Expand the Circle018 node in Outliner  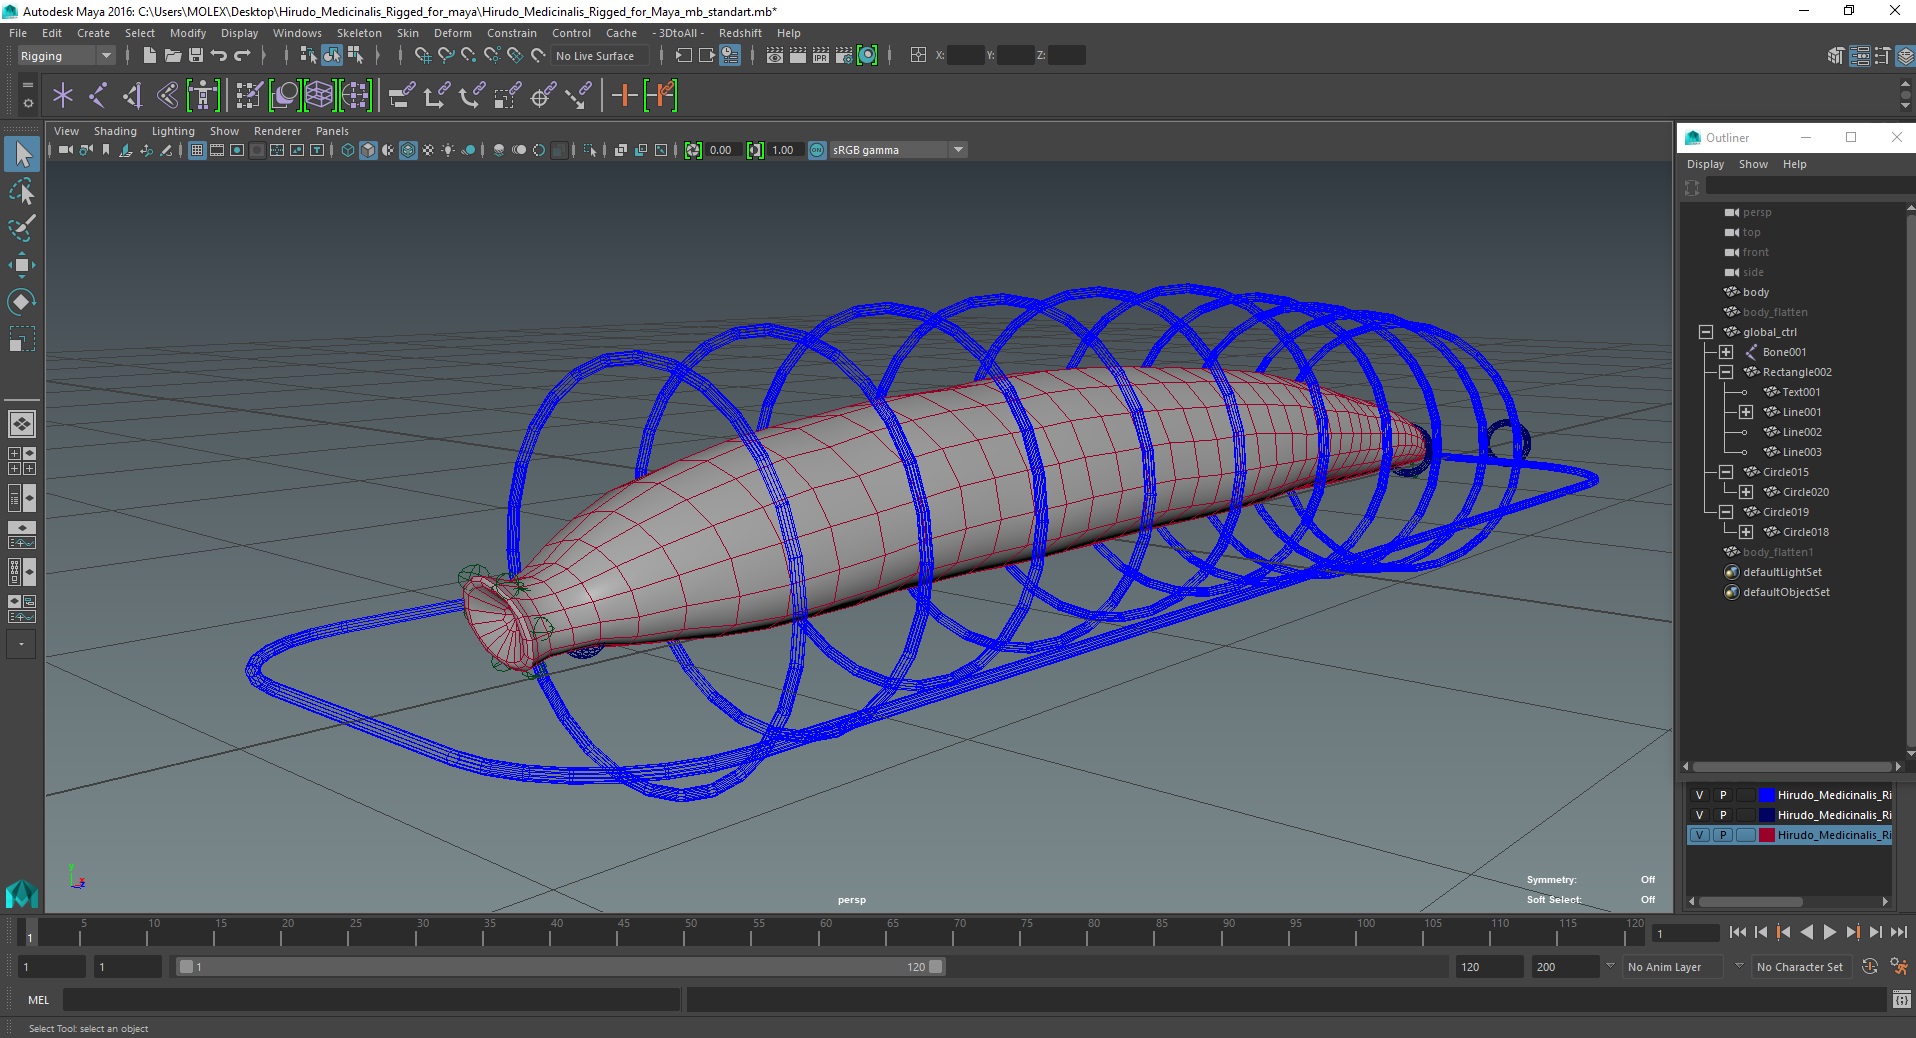[1746, 532]
